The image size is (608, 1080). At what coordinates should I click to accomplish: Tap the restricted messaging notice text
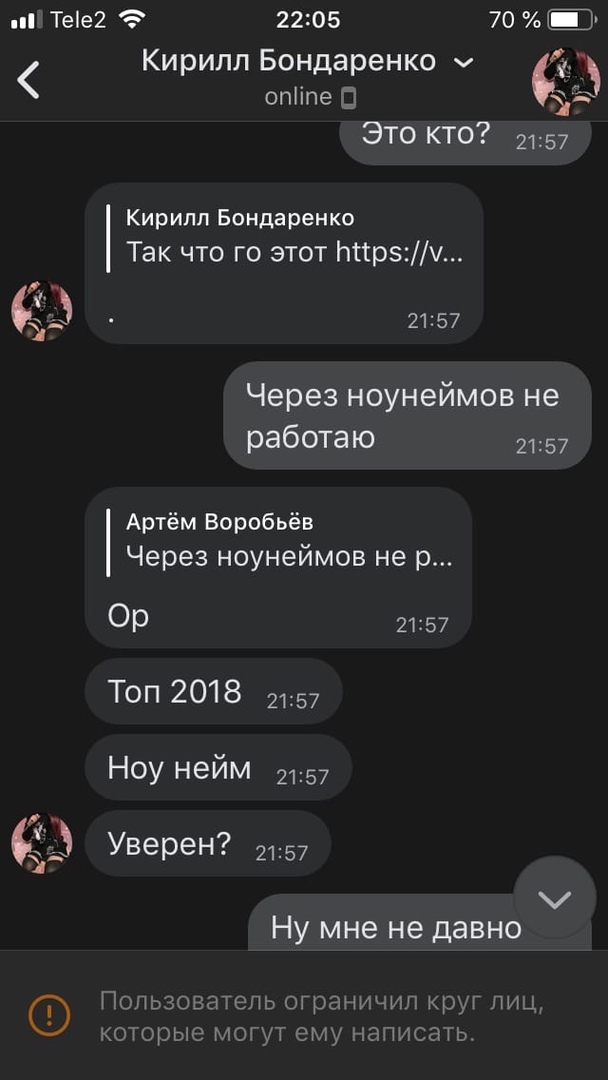[322, 1017]
